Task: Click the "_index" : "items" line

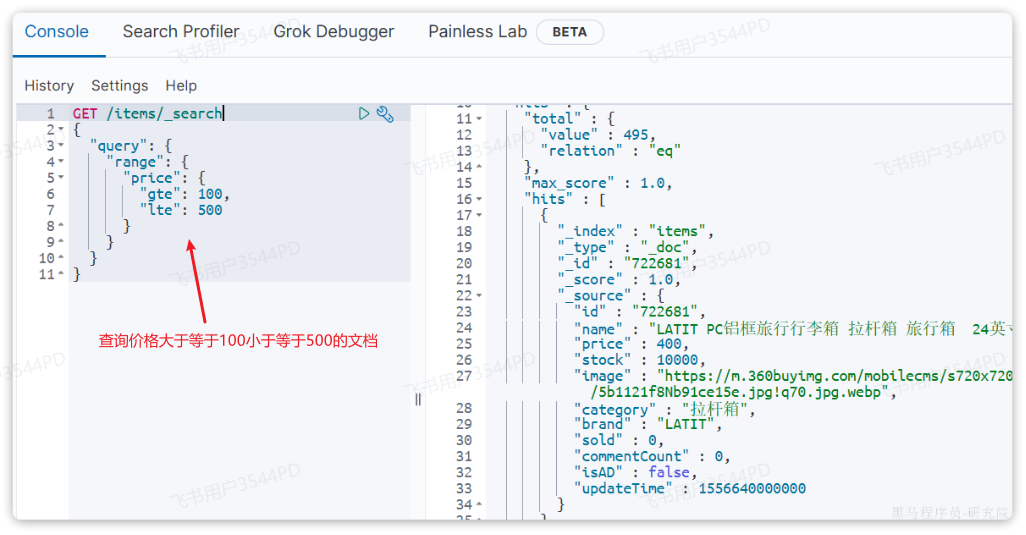Action: 635,231
